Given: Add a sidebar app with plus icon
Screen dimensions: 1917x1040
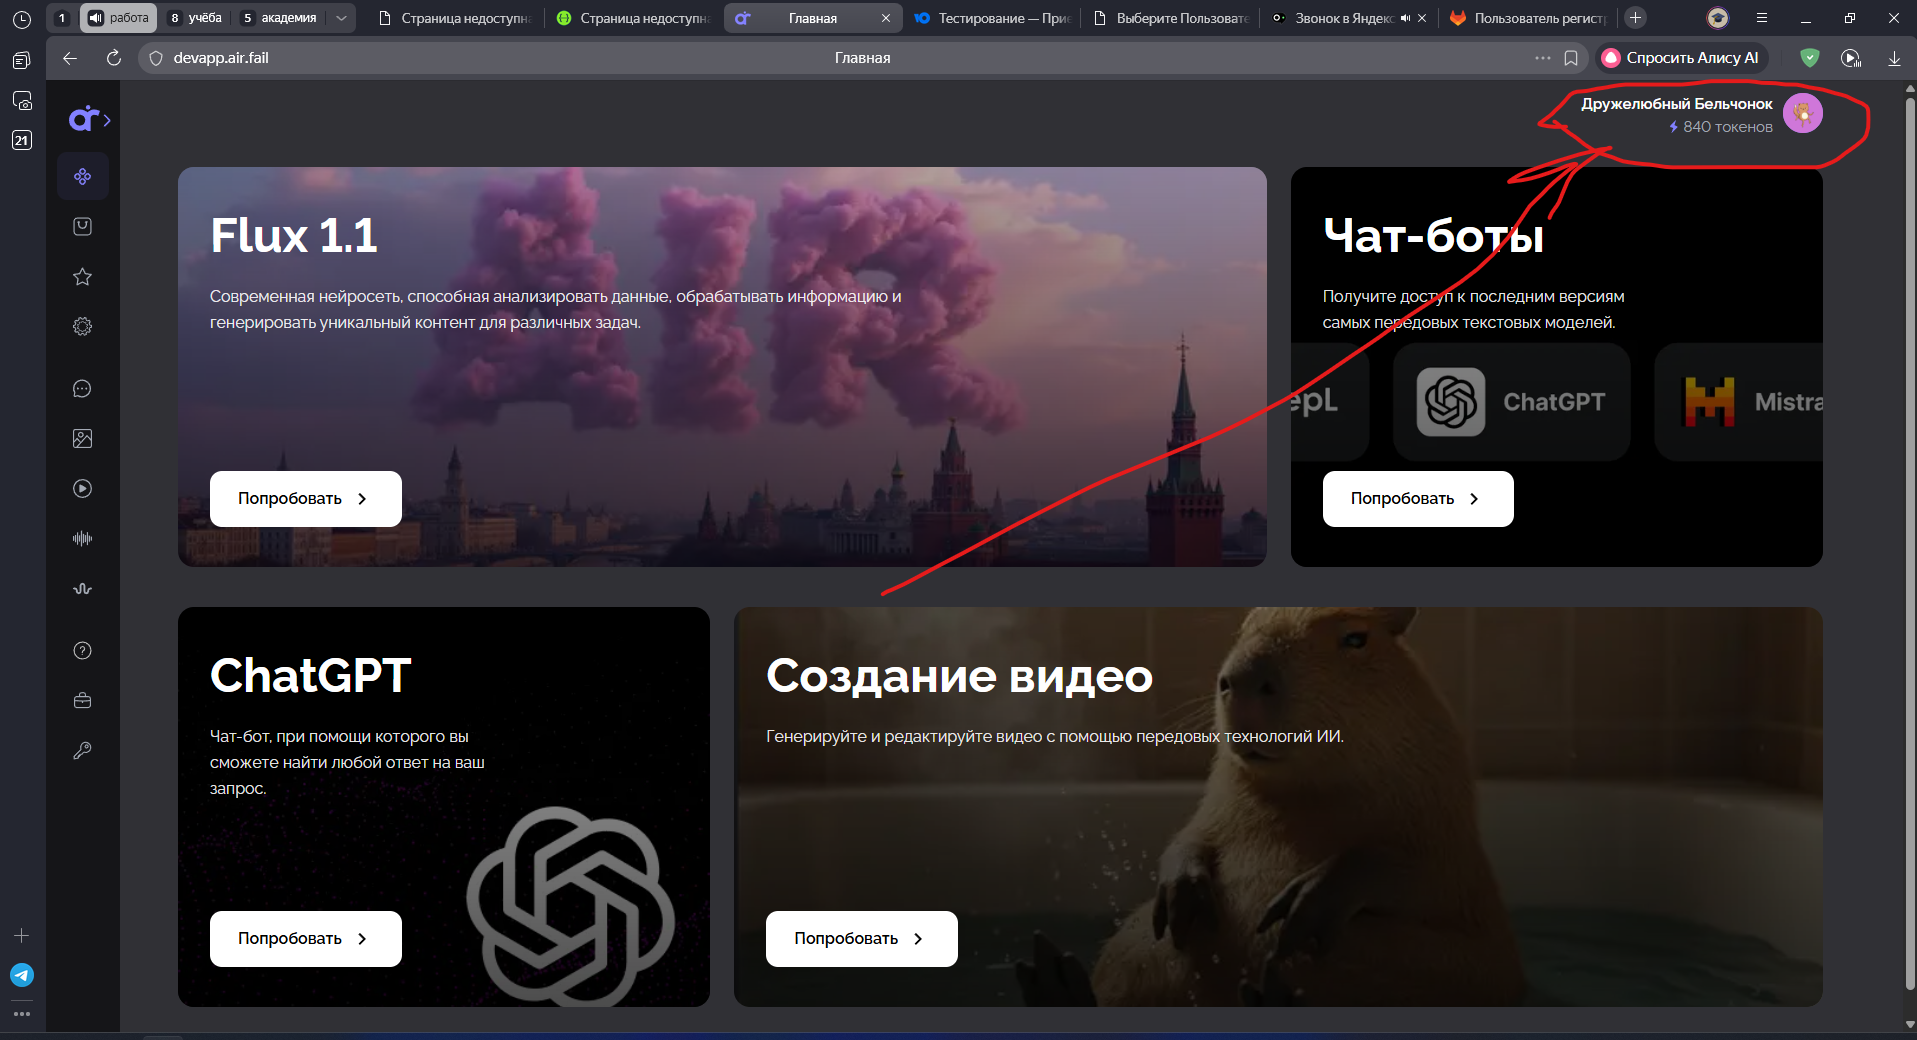Looking at the screenshot, I should click(x=22, y=936).
